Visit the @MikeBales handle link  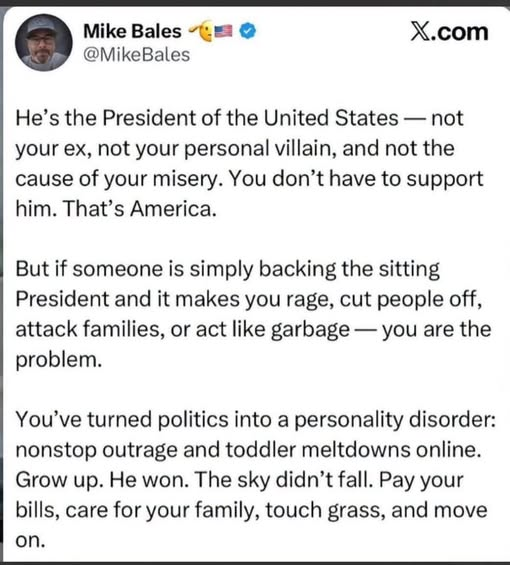[137, 55]
